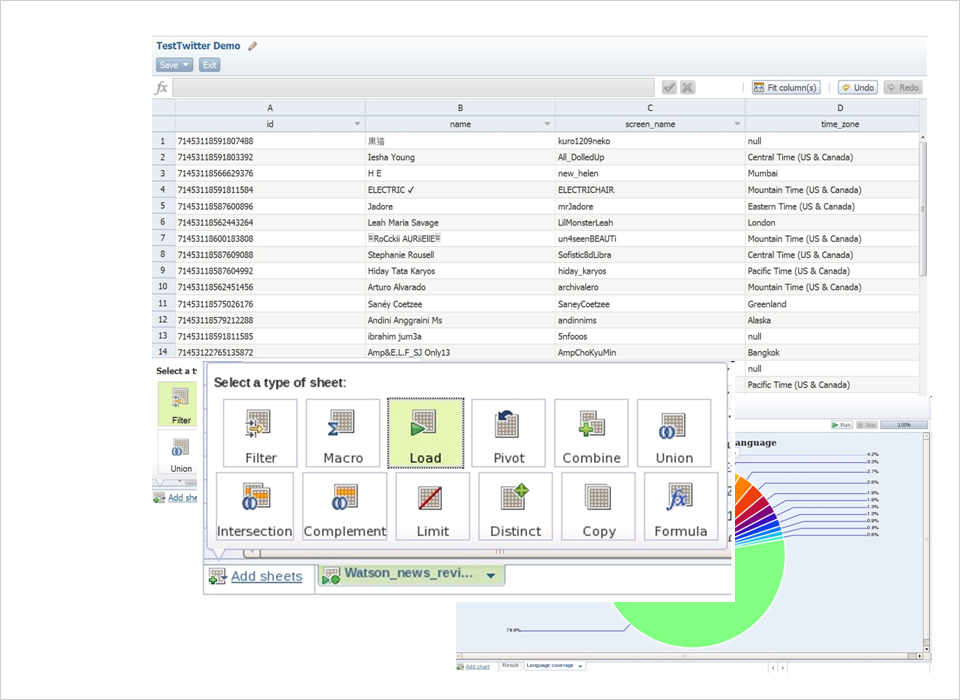Viewport: 960px width, 700px height.
Task: Switch to the Result tab
Action: pos(510,665)
